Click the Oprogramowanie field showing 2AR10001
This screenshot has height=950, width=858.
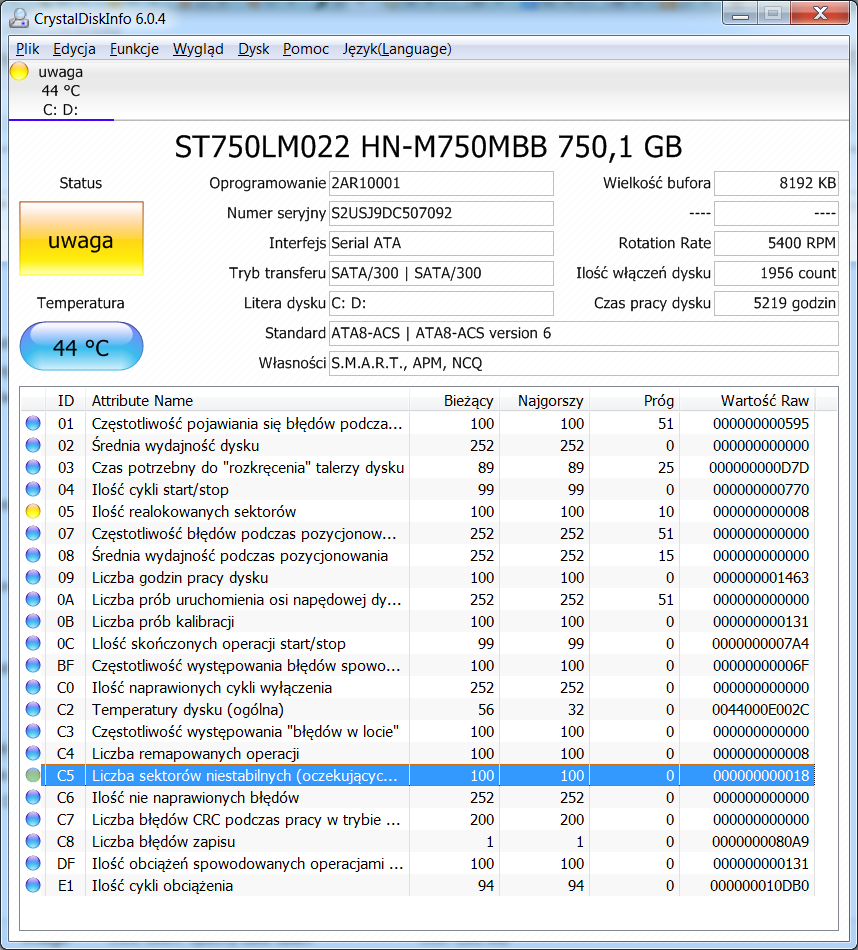coord(441,183)
